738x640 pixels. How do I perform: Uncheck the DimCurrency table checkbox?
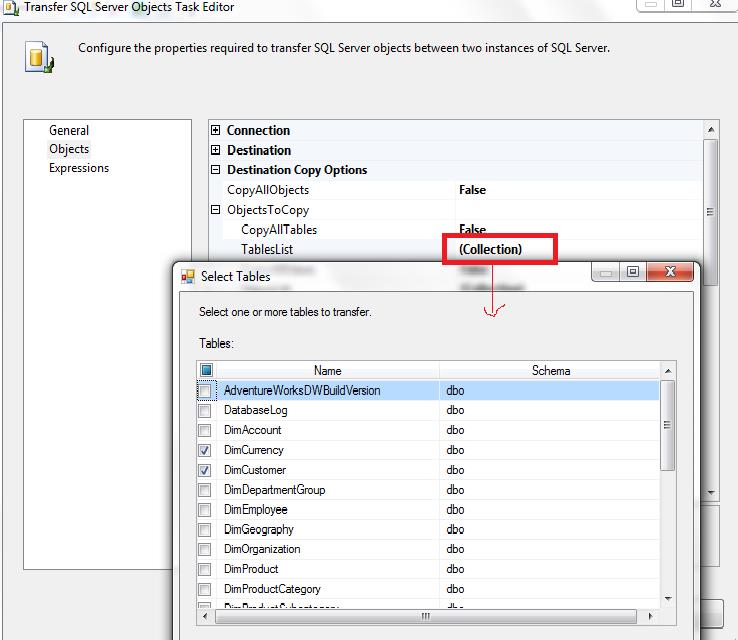coord(205,450)
